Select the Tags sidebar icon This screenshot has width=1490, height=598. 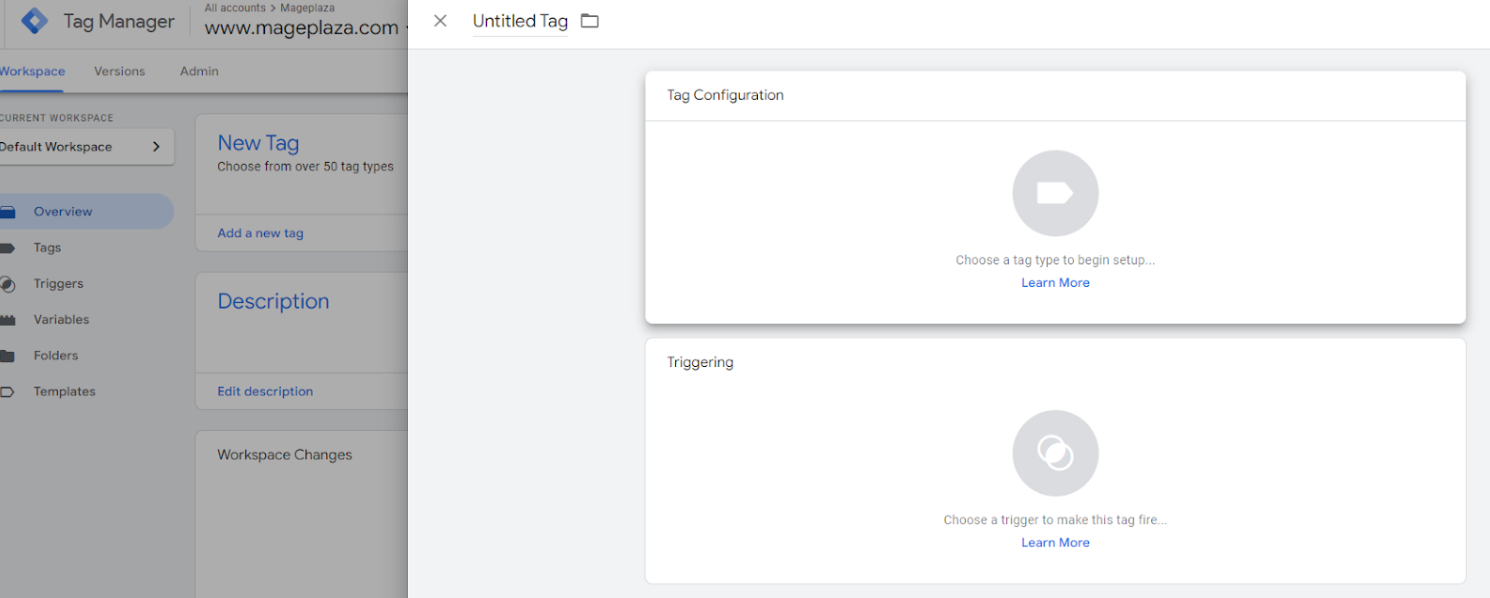(x=7, y=248)
